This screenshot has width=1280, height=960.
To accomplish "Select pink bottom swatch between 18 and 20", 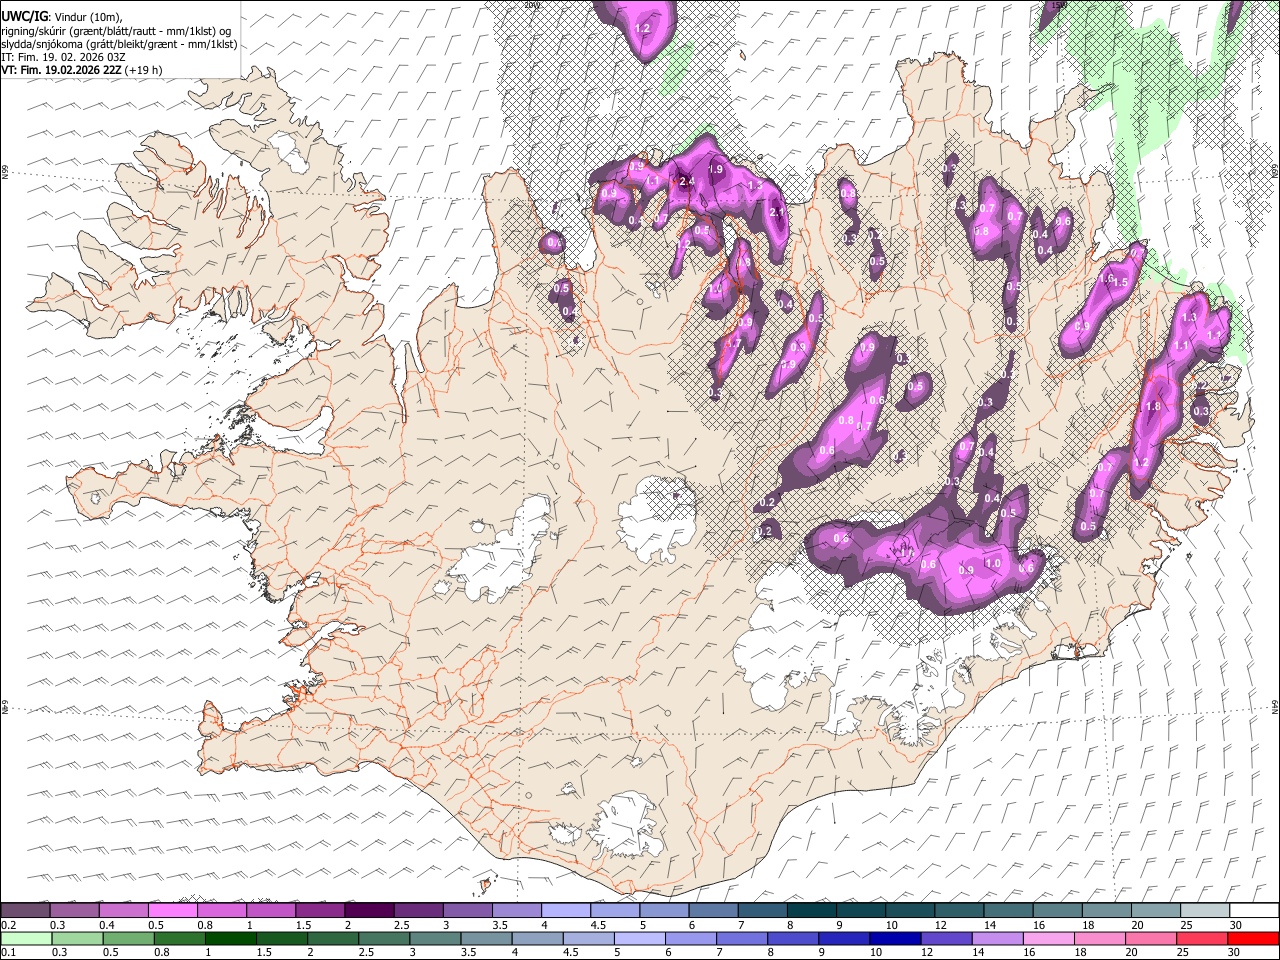I will (1099, 938).
